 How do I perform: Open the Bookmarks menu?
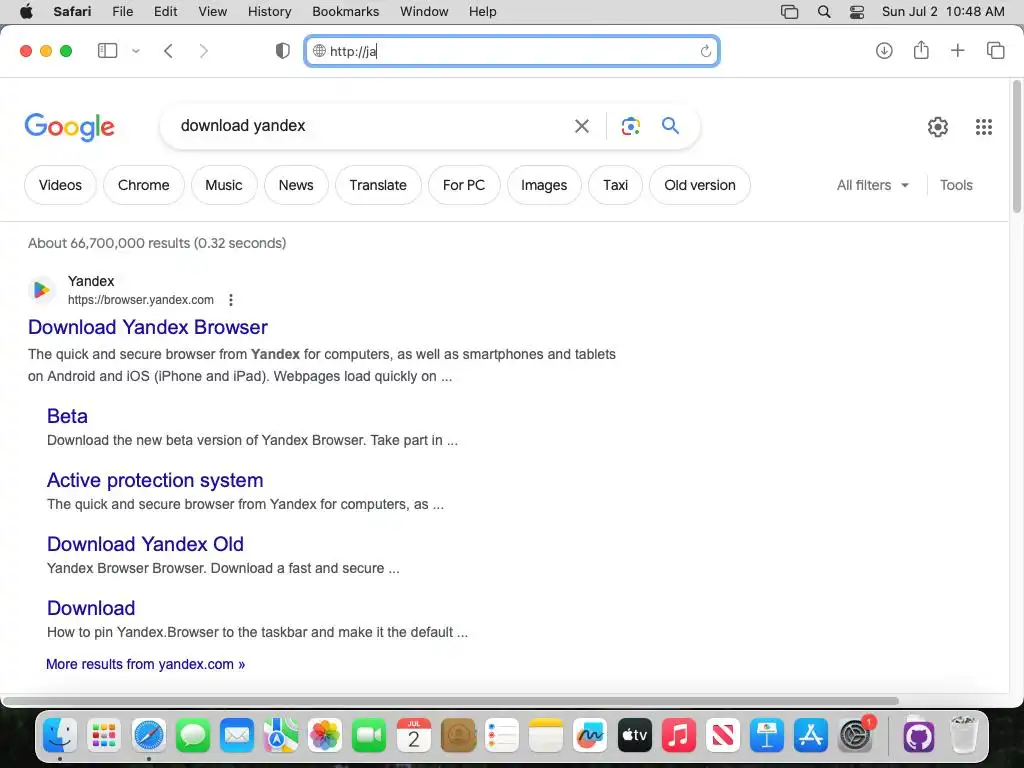[x=345, y=11]
